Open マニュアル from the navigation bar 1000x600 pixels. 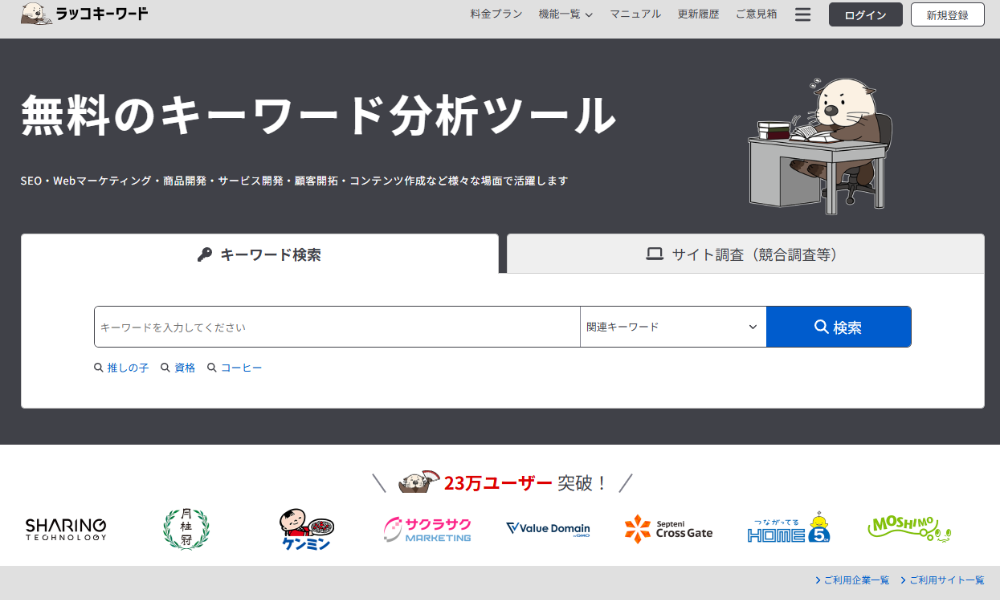tap(635, 14)
